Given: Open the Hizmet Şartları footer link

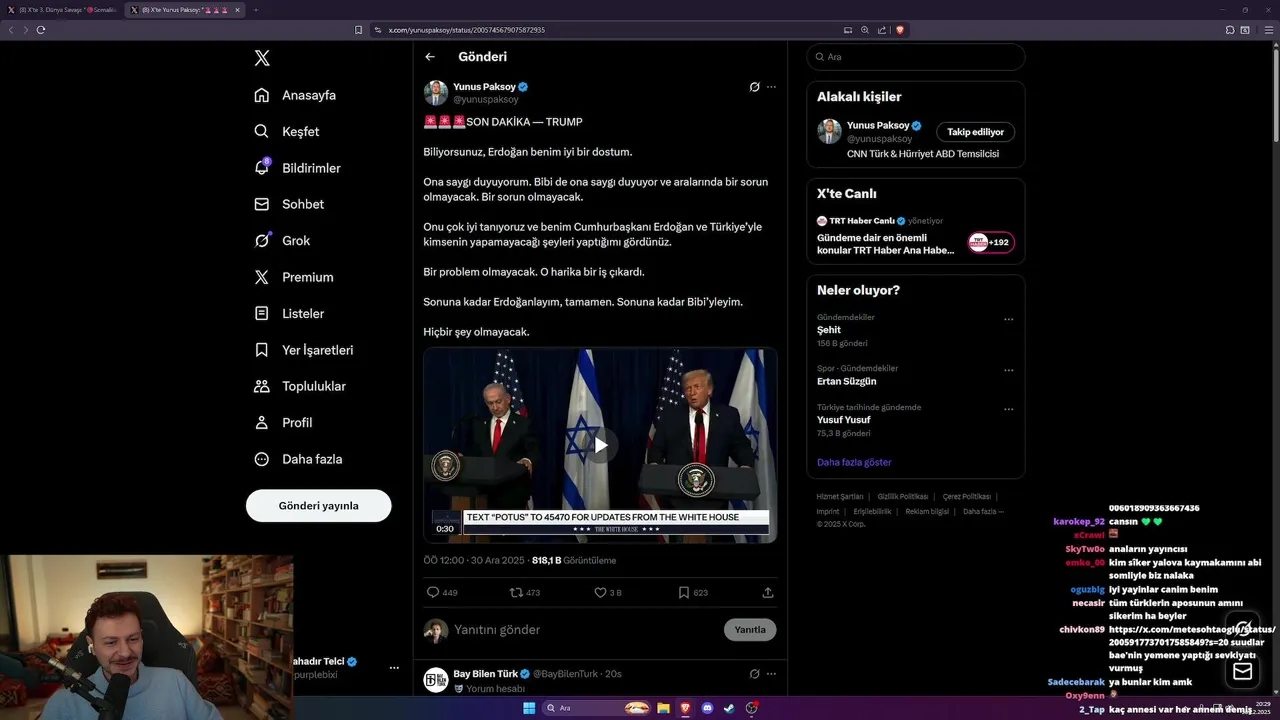Looking at the screenshot, I should pyautogui.click(x=839, y=496).
